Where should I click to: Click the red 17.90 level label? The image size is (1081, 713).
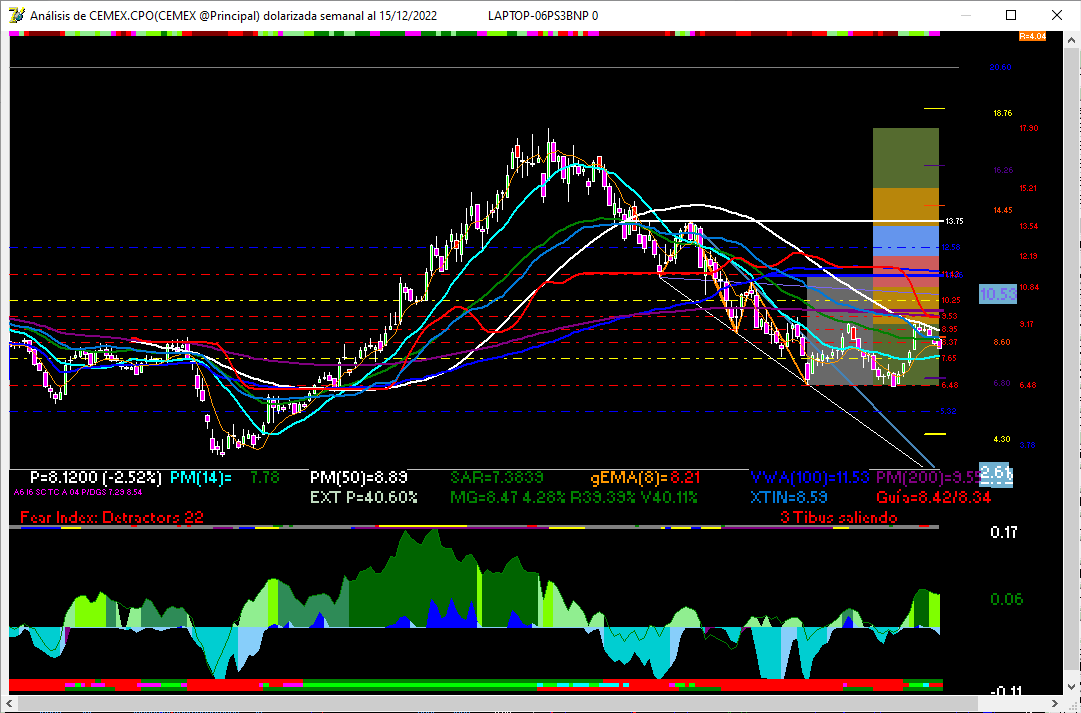(x=1029, y=128)
